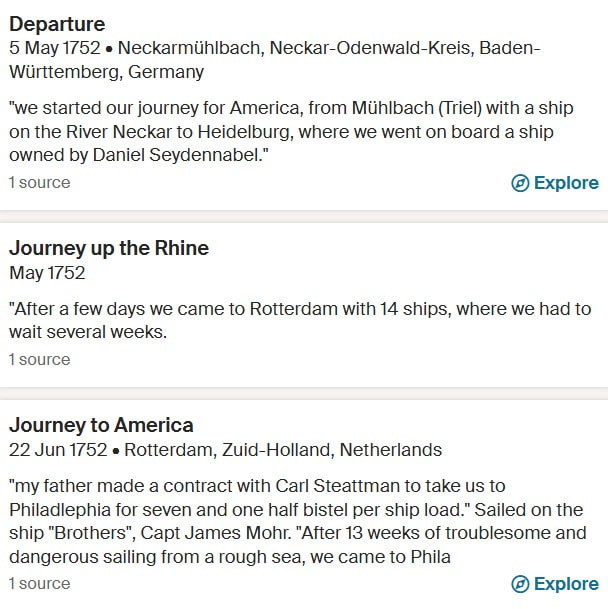Click the Carl Steattman contract description text

[298, 522]
